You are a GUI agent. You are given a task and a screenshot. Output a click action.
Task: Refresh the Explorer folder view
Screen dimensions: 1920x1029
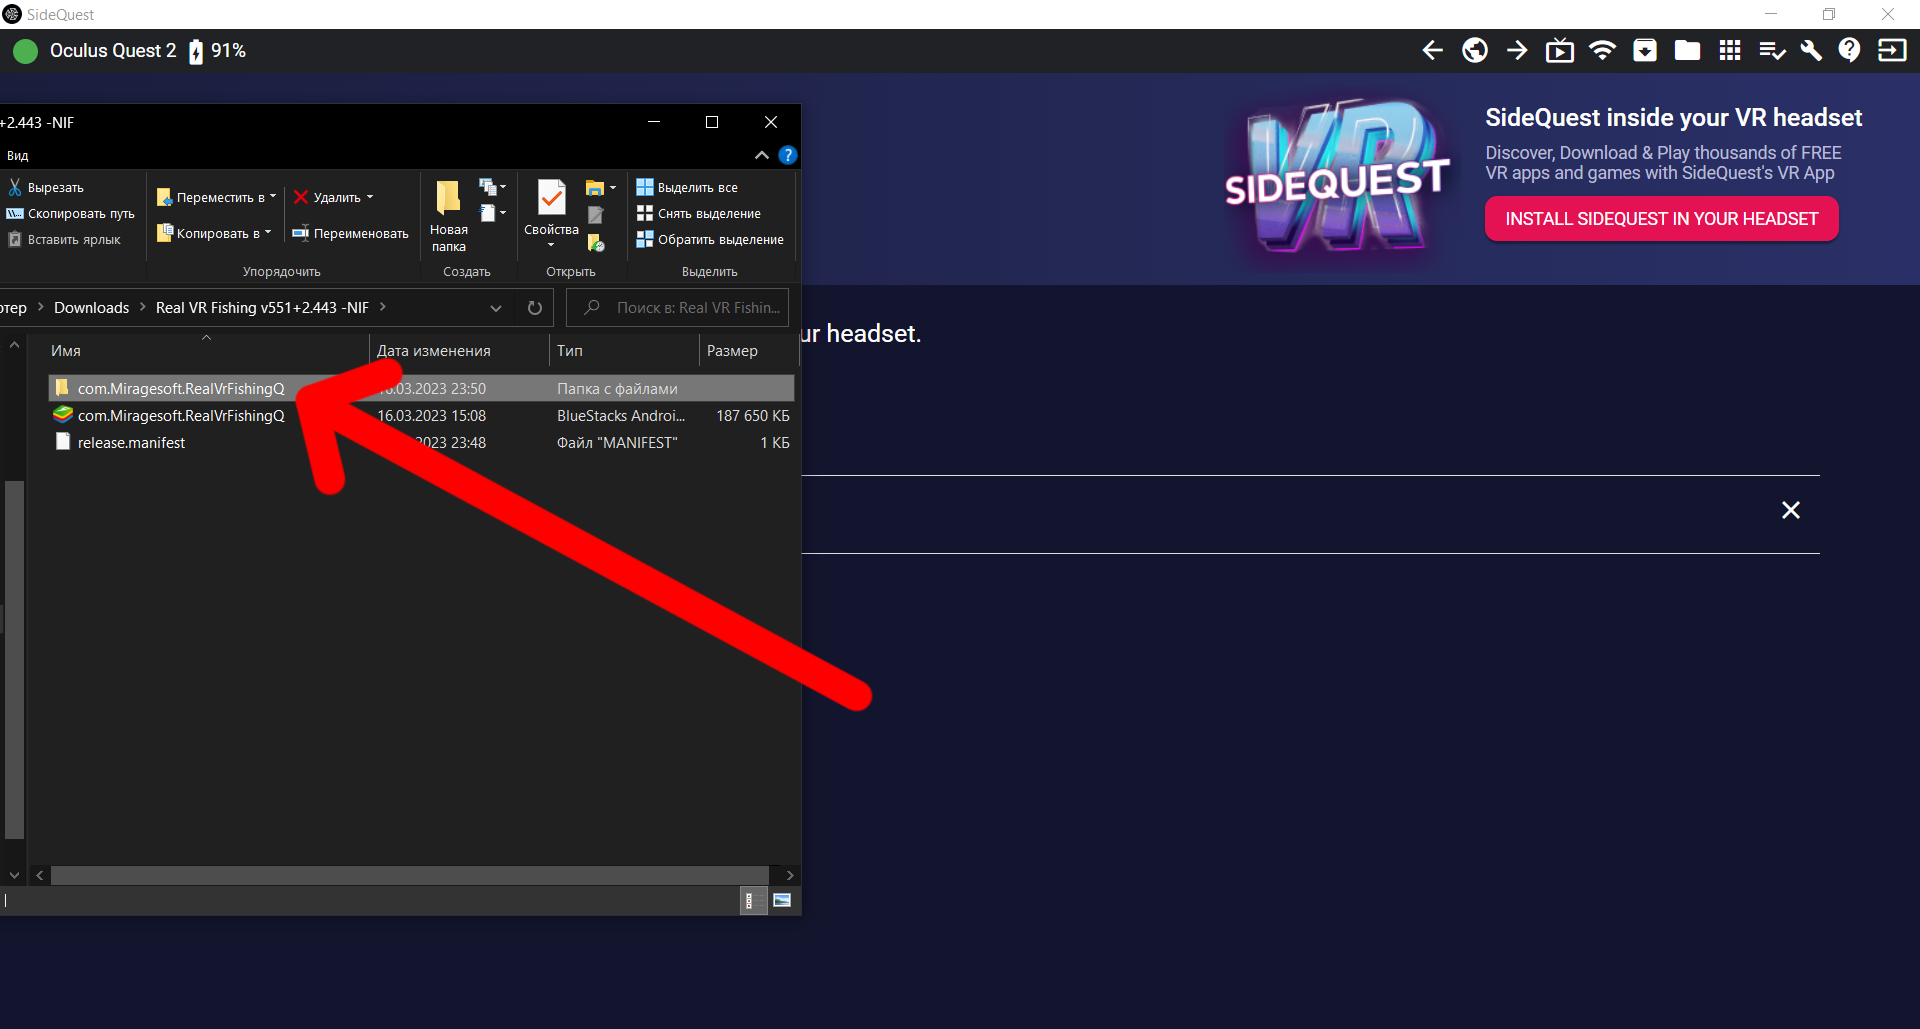pos(535,308)
